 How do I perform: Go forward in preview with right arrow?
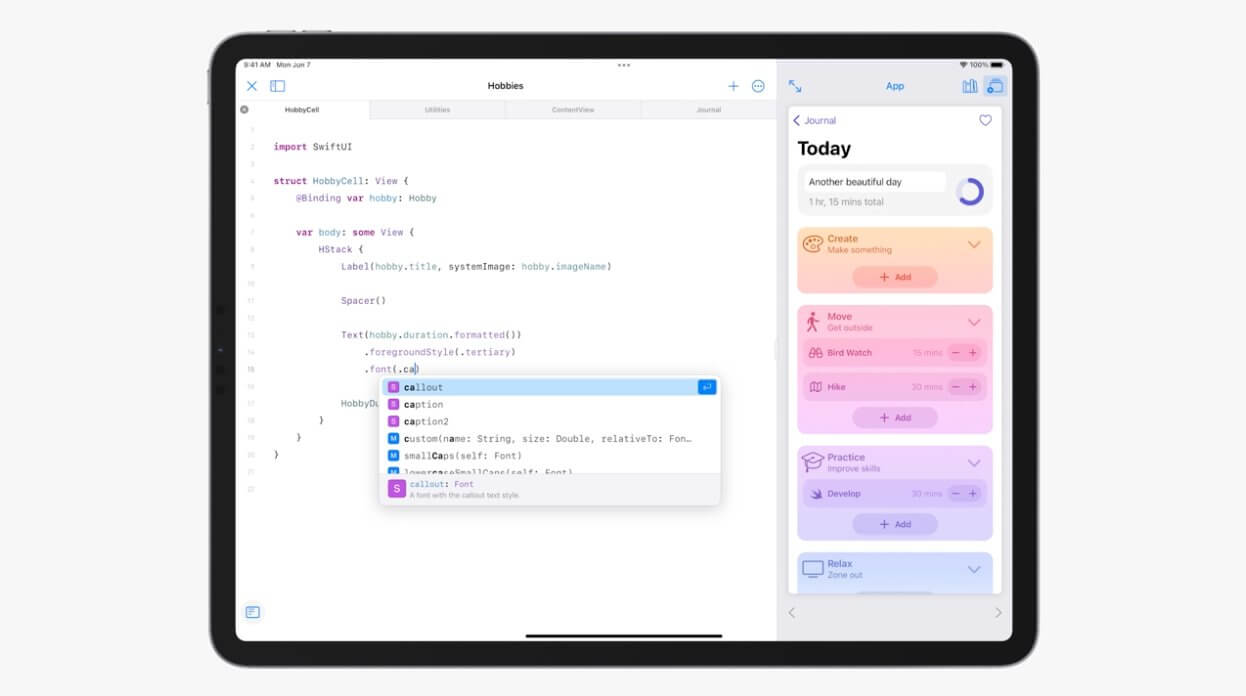[x=997, y=613]
